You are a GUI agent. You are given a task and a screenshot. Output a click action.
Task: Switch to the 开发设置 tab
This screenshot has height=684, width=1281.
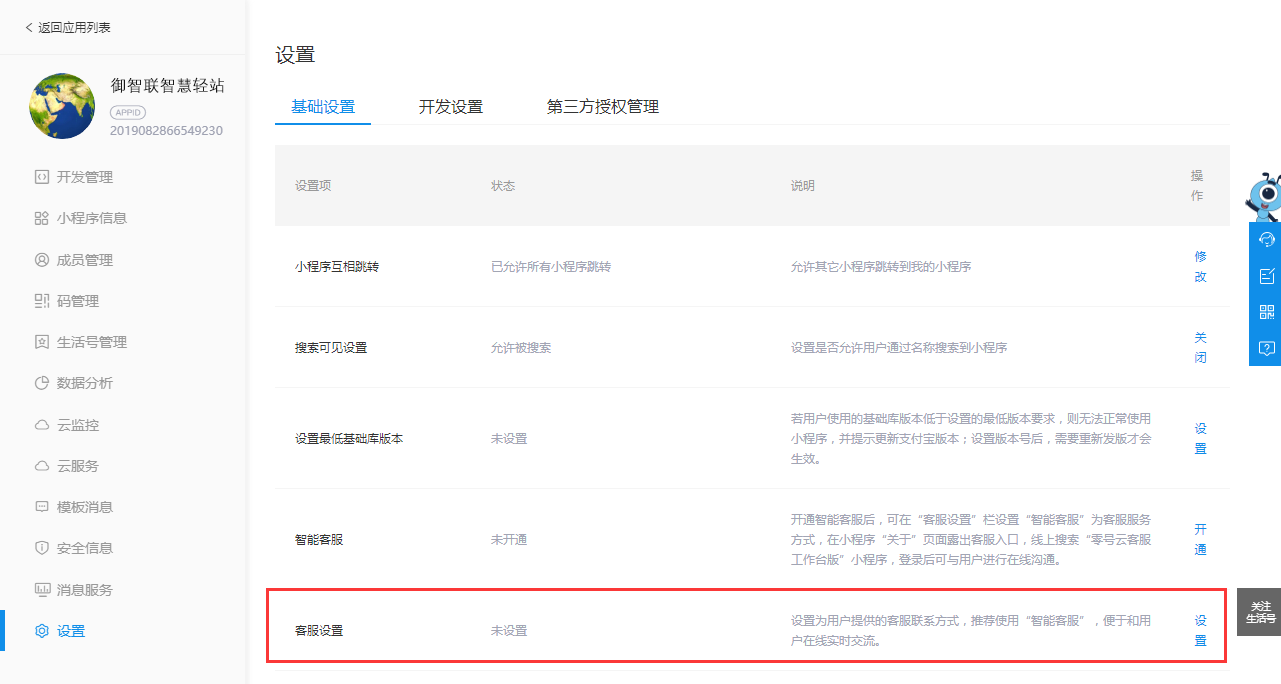point(451,106)
